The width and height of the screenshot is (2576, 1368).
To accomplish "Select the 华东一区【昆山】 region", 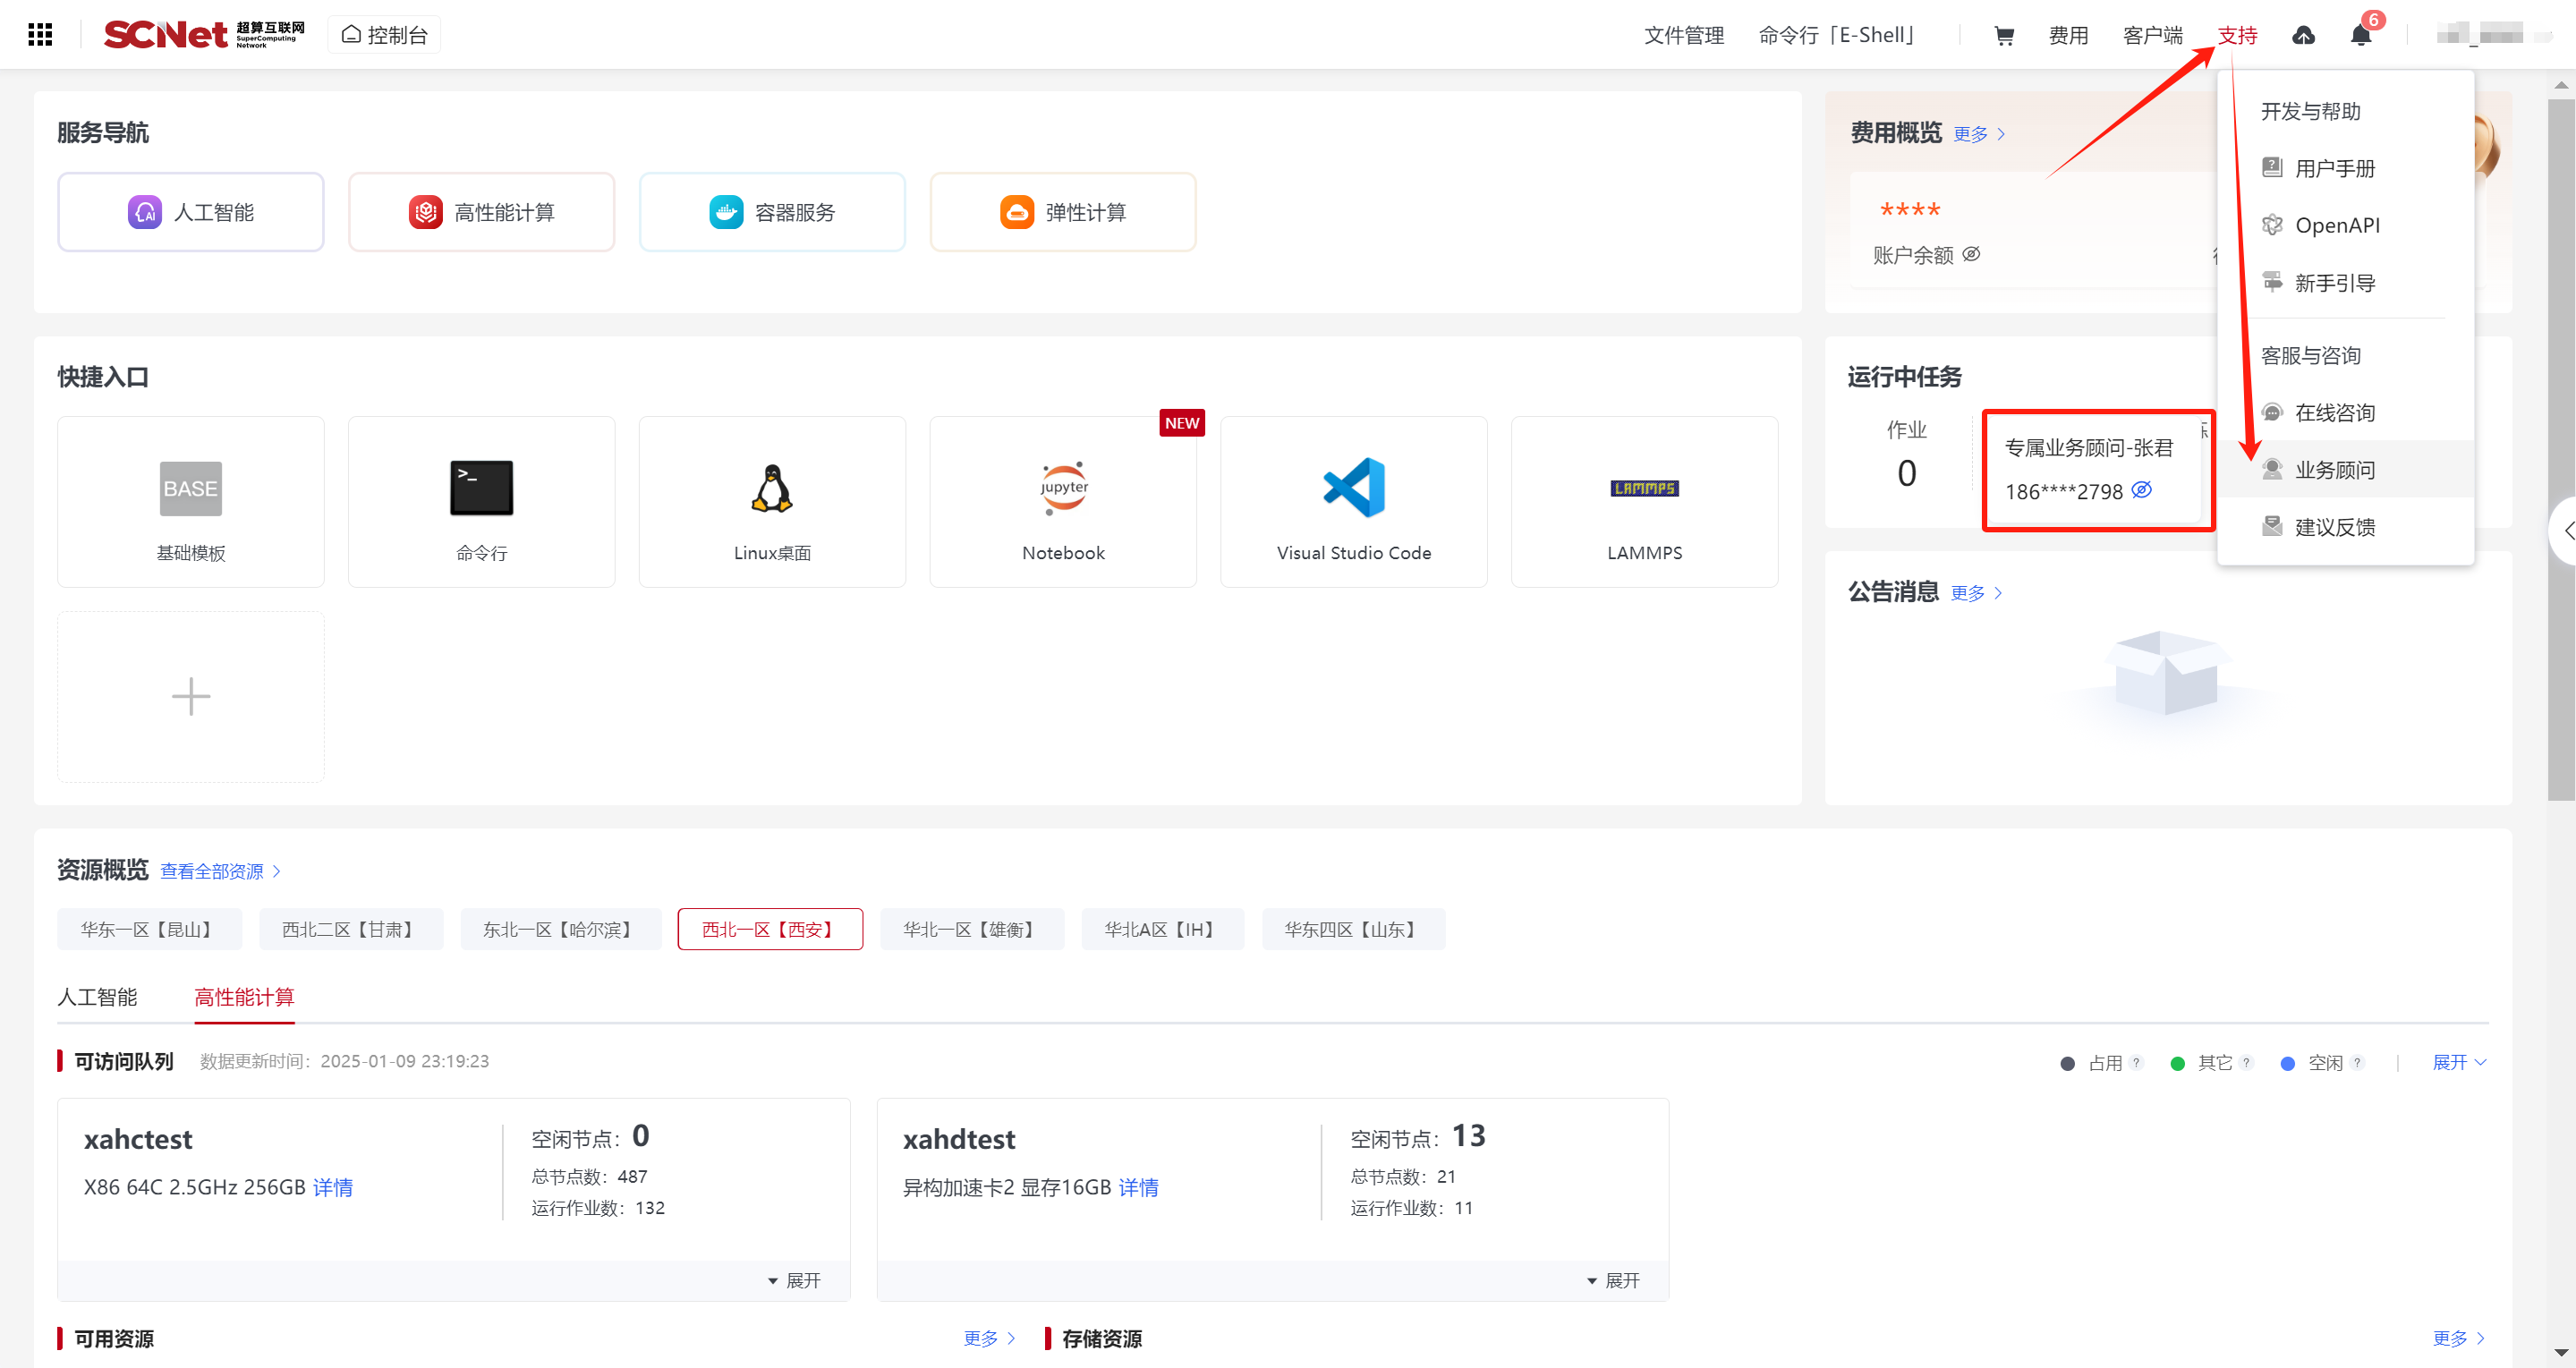I will click(x=149, y=929).
